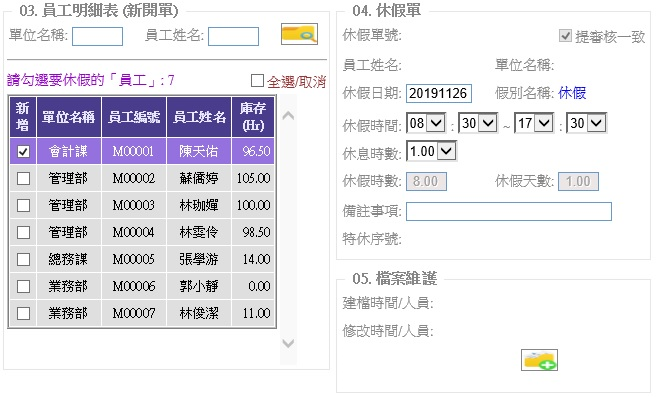Tick the checkbox for 郭小靜
Screen dimensions: 656x397
(x=23, y=287)
